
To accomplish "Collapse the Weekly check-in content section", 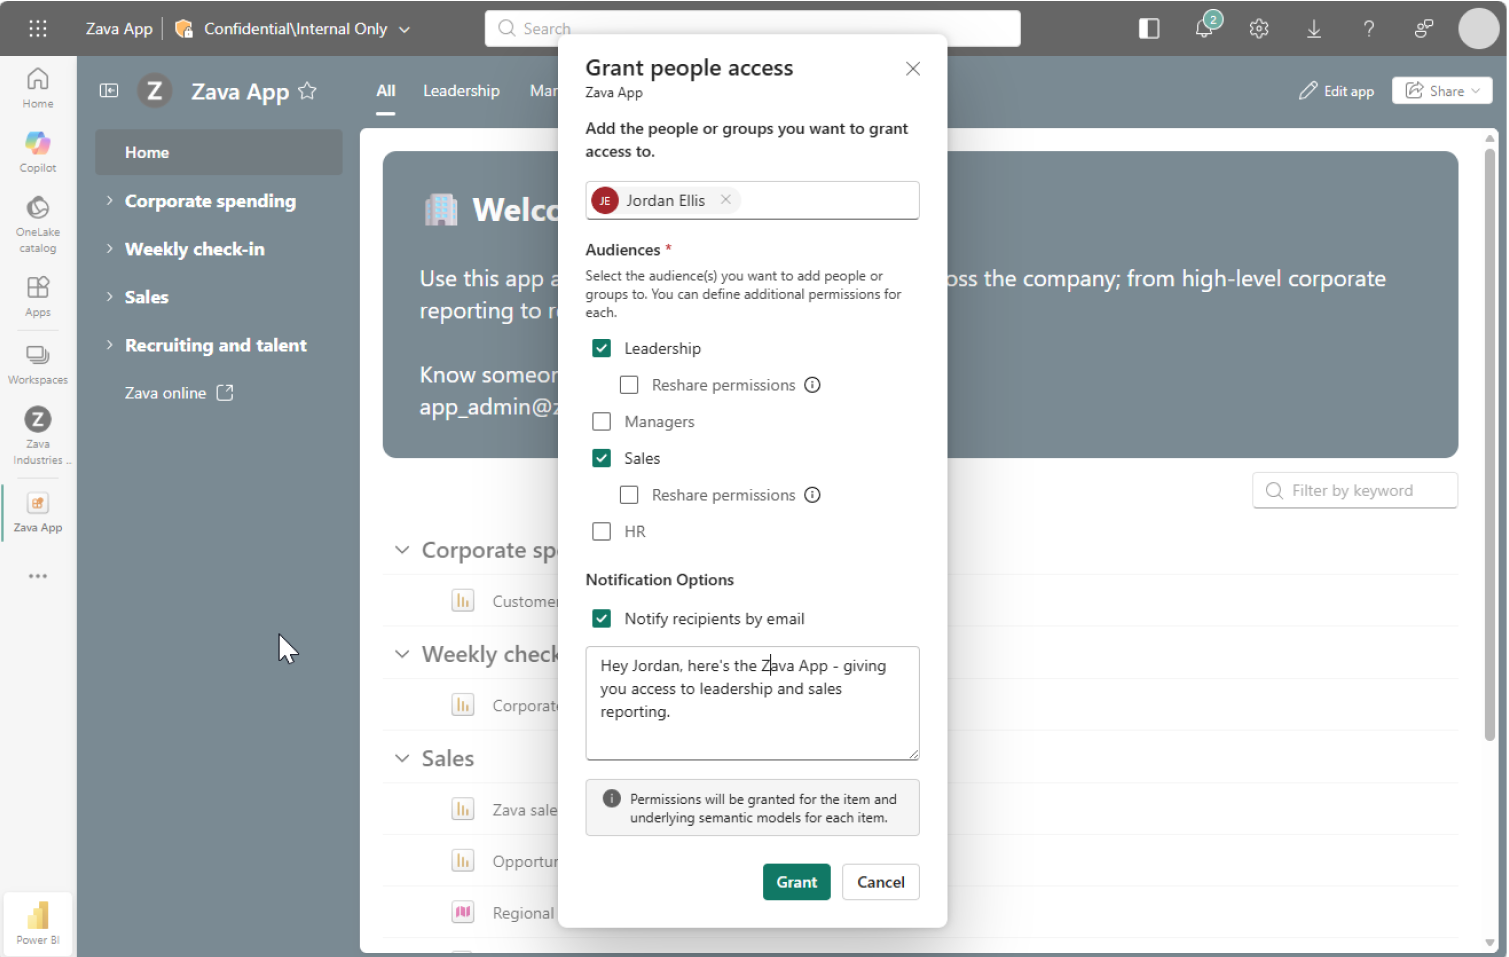I will [402, 654].
